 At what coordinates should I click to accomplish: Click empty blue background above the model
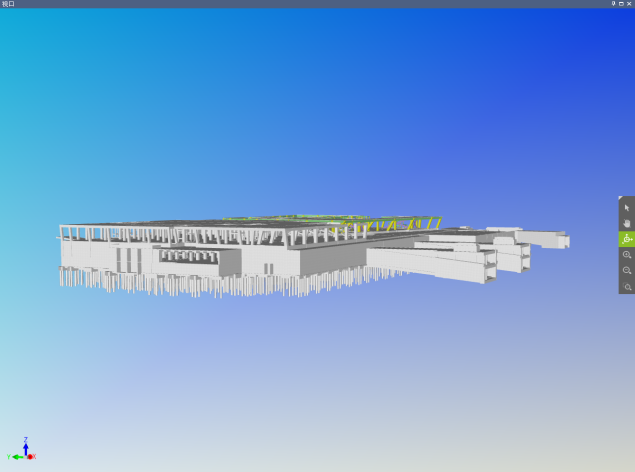(300, 100)
